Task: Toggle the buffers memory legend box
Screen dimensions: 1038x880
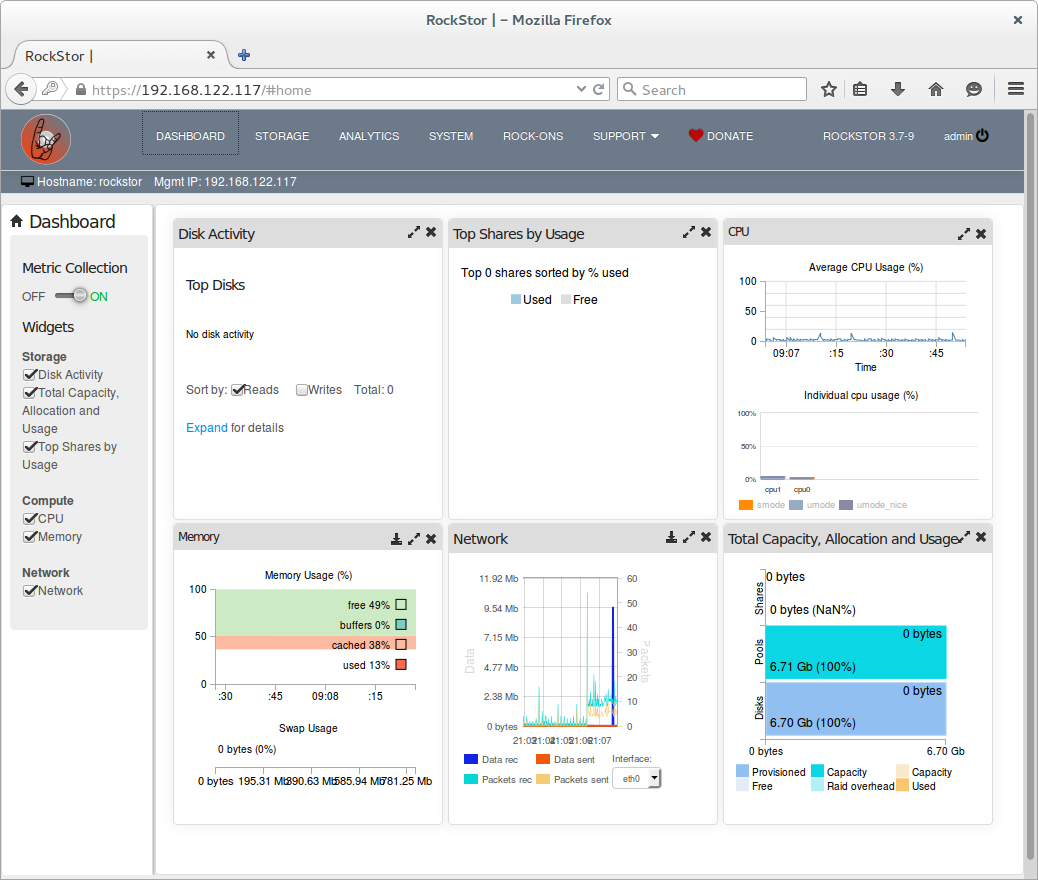Action: coord(401,624)
